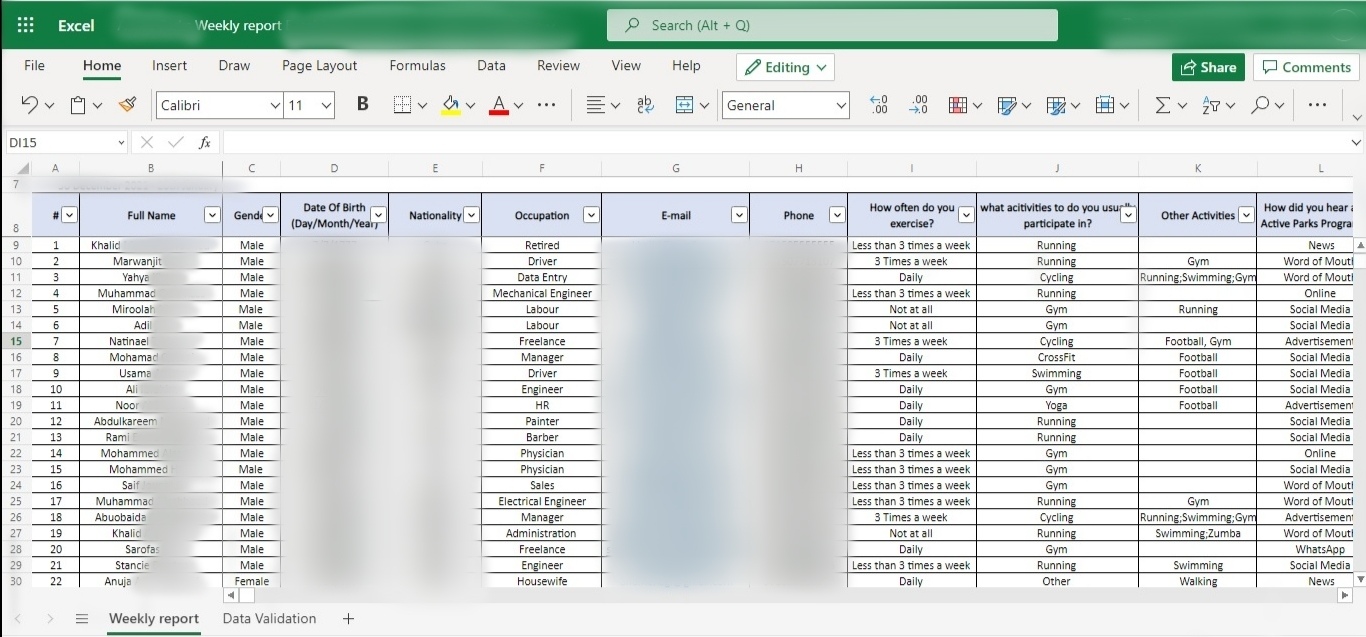
Task: Increase decimal places
Action: point(918,105)
